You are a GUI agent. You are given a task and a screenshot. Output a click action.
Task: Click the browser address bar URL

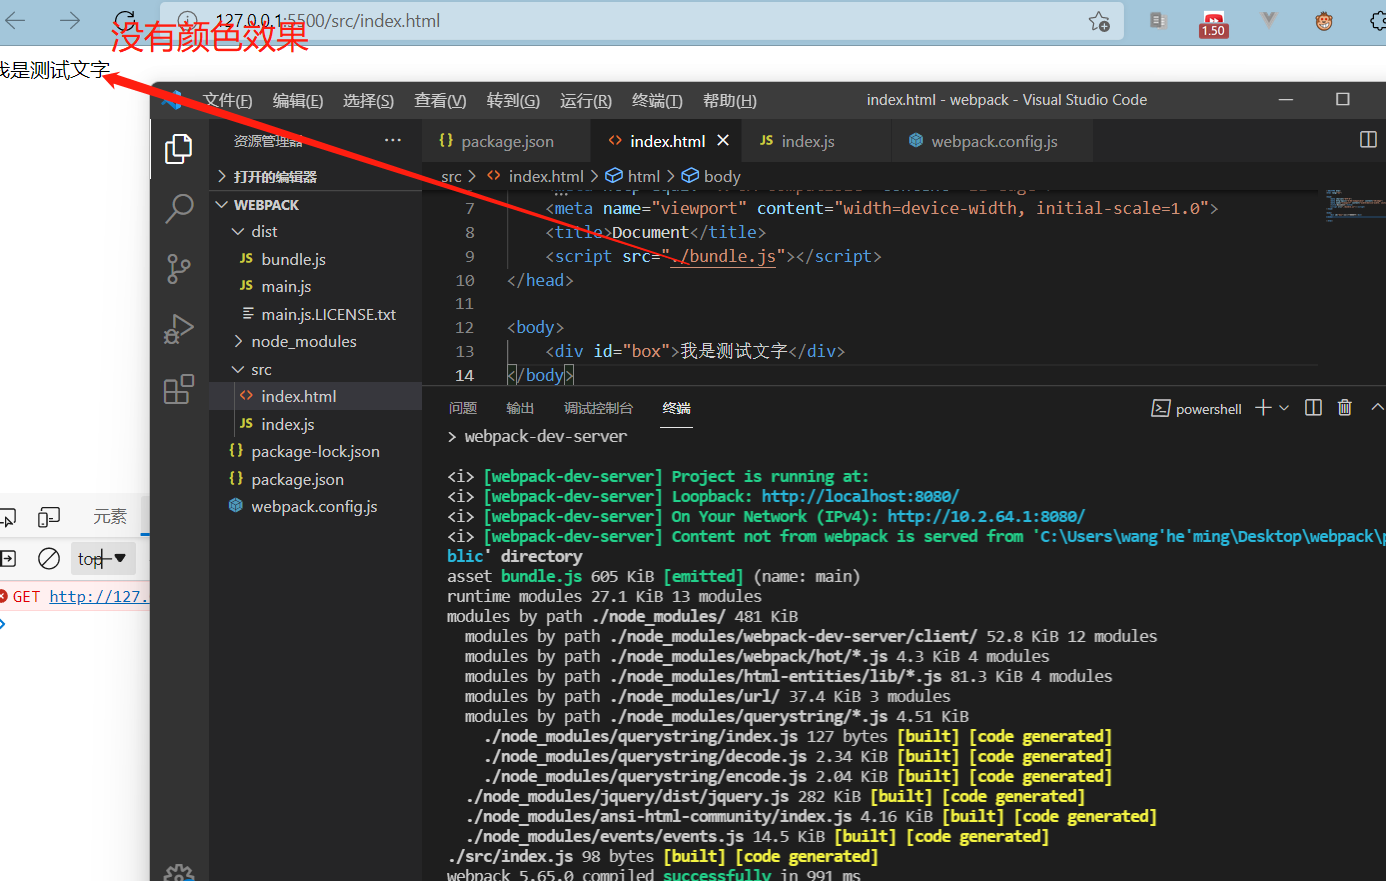tap(328, 21)
